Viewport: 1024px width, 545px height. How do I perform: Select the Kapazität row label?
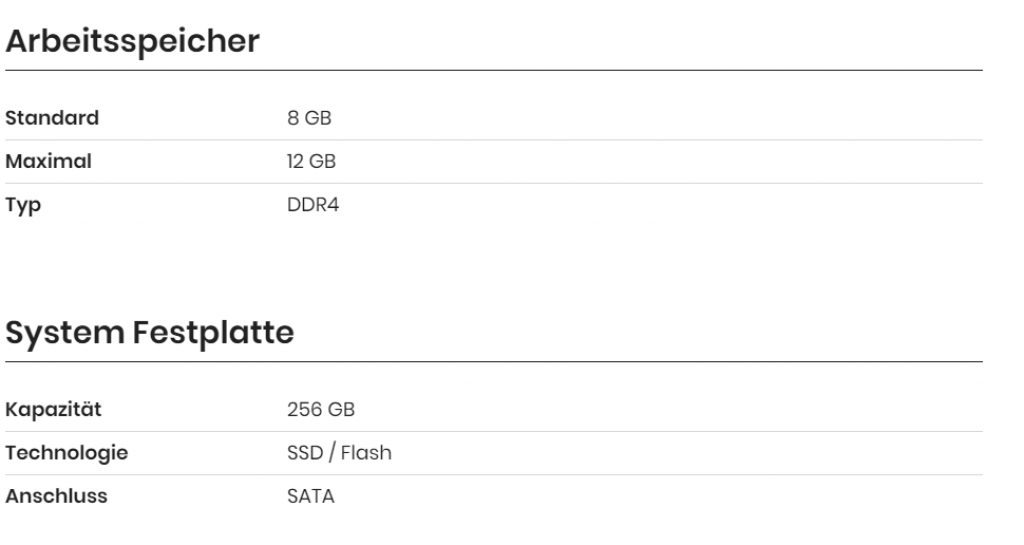(x=53, y=409)
